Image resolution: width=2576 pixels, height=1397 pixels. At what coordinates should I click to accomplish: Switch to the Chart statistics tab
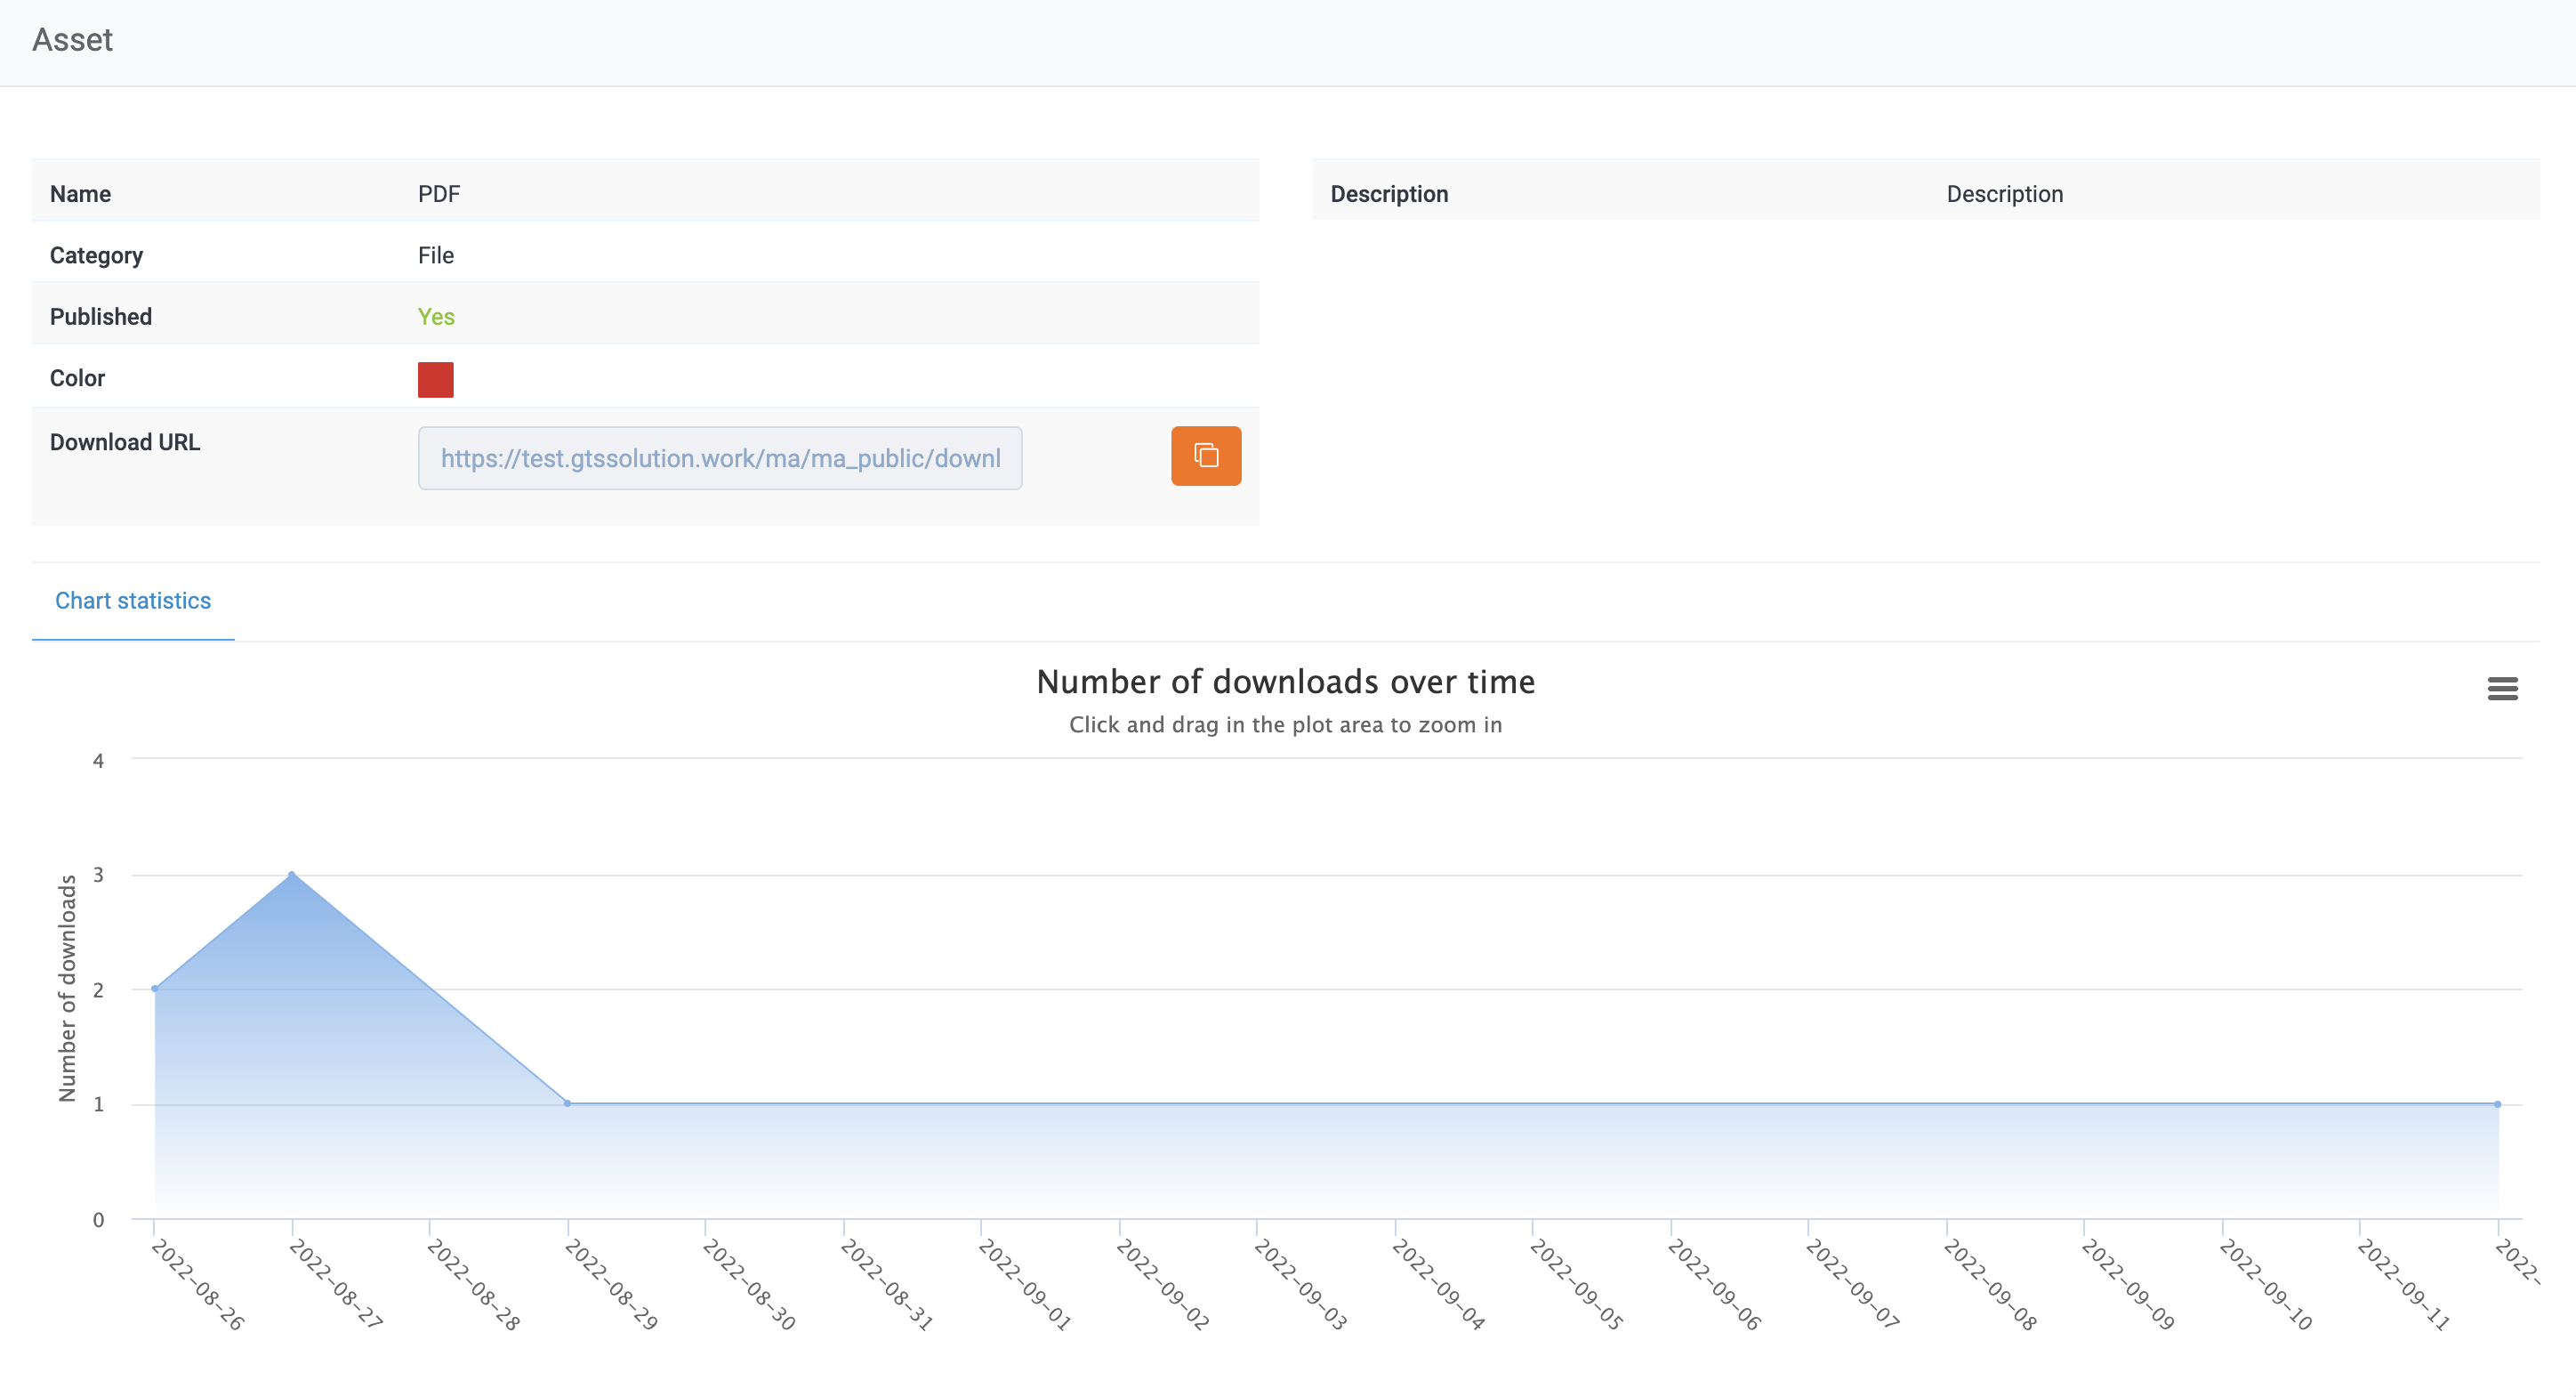click(x=133, y=600)
